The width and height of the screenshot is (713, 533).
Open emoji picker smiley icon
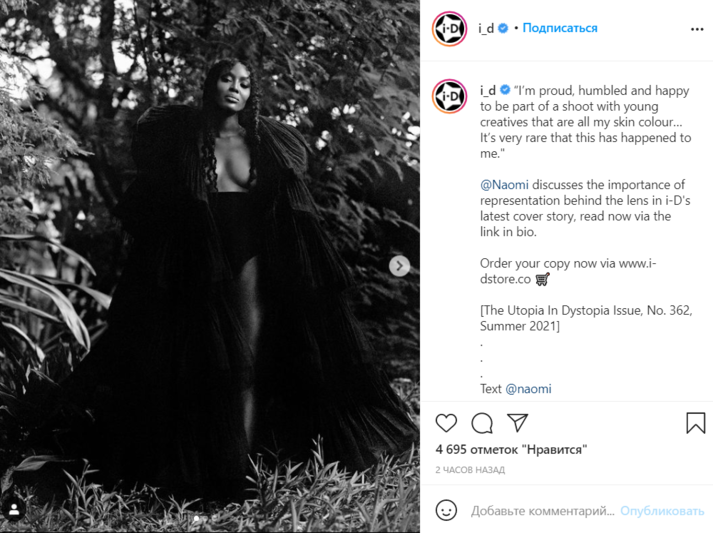[446, 510]
